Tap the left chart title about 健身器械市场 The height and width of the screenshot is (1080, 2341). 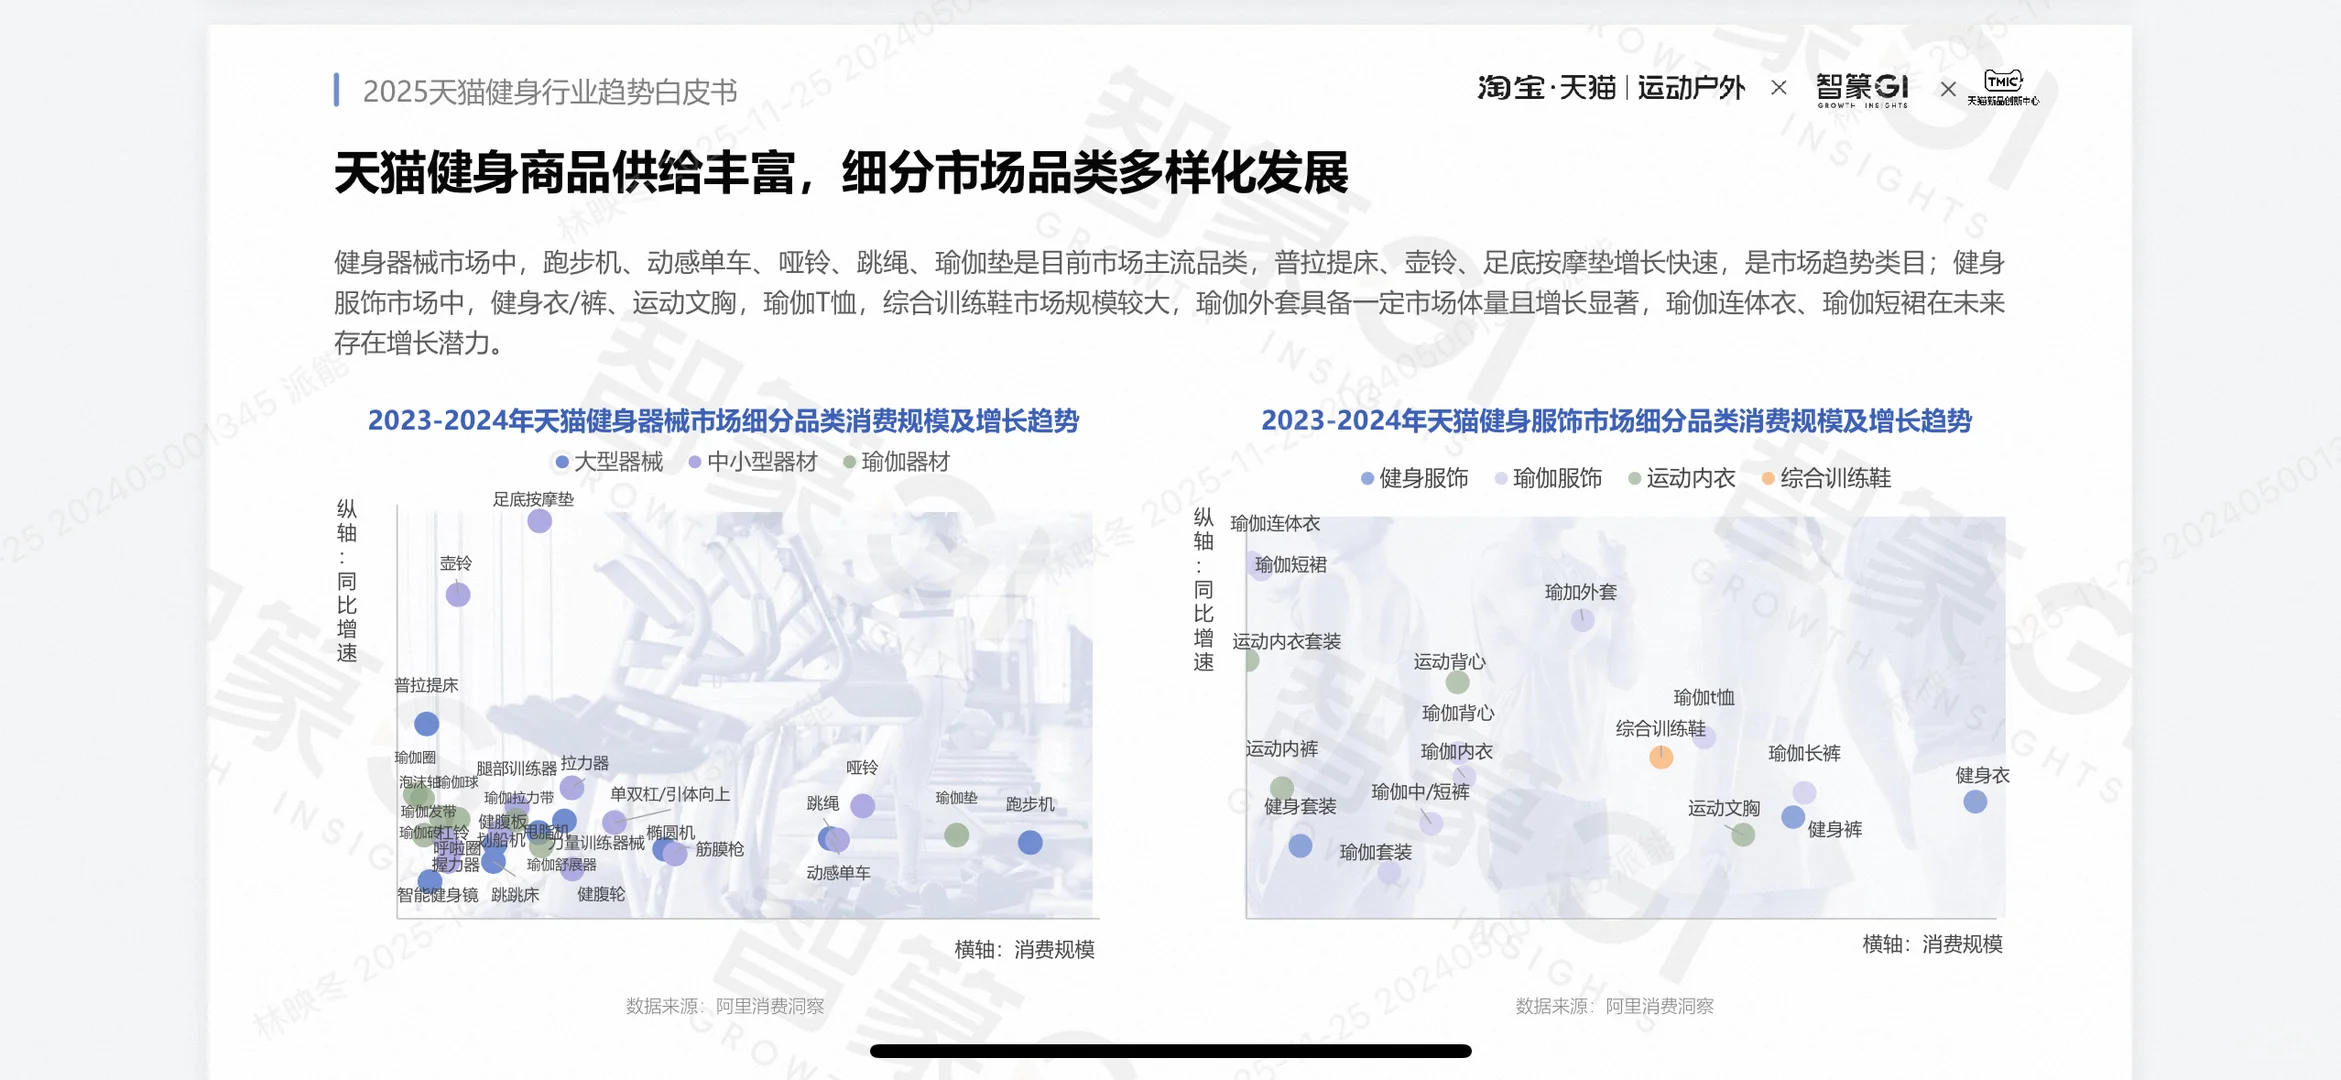(723, 421)
